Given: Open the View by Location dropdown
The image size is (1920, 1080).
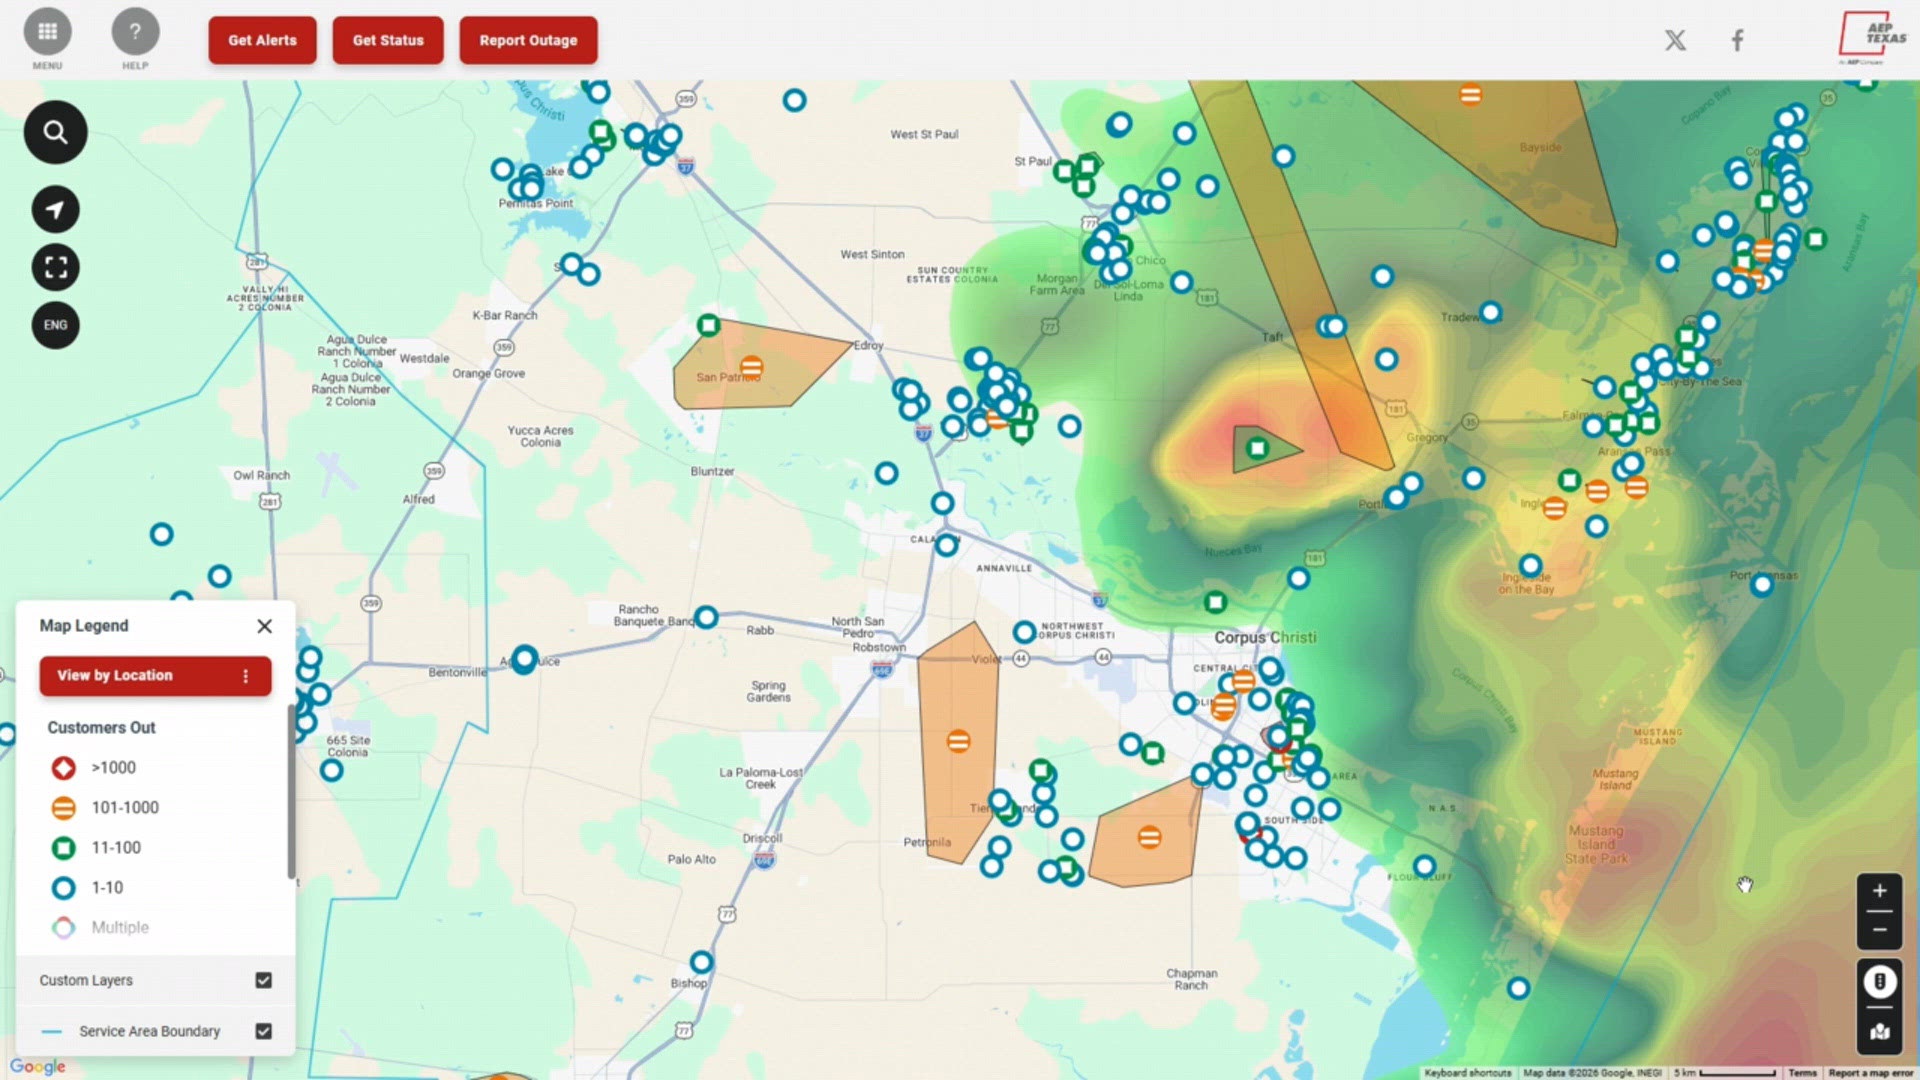Looking at the screenshot, I should pos(155,675).
